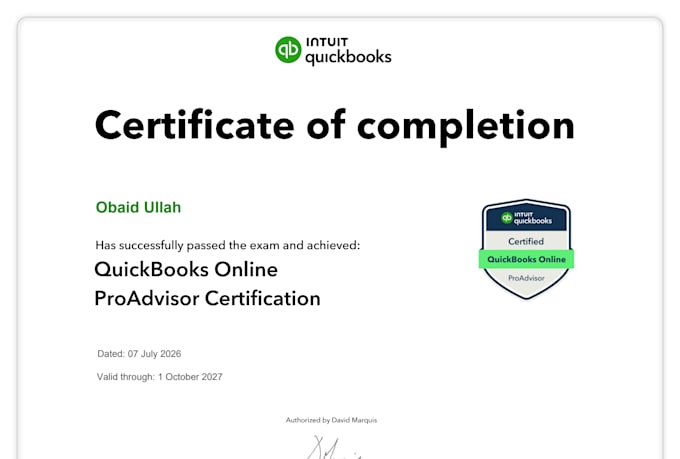Click 'Has successfully passed the exam and achieved:' line

point(228,245)
